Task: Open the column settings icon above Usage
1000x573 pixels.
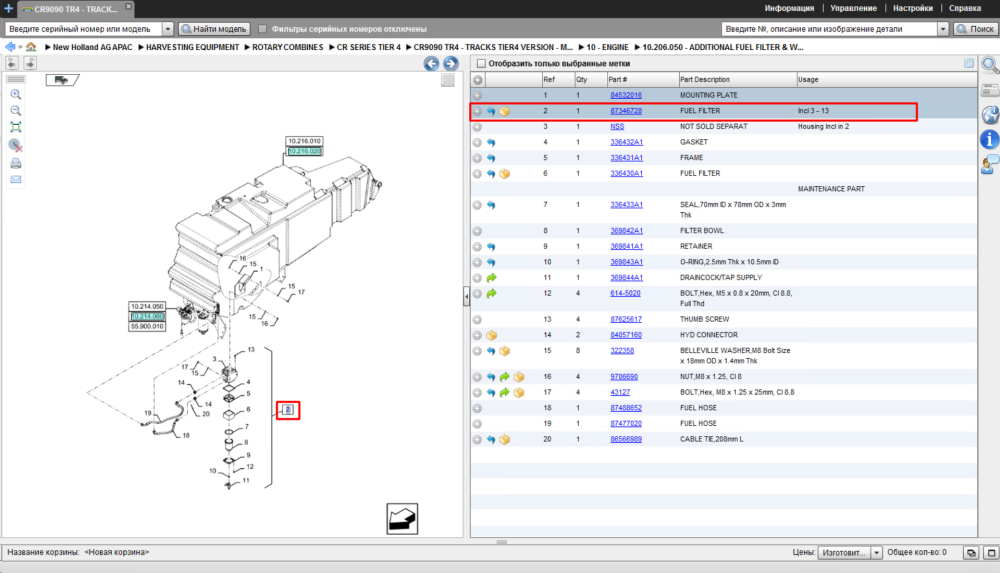Action: pyautogui.click(x=969, y=63)
